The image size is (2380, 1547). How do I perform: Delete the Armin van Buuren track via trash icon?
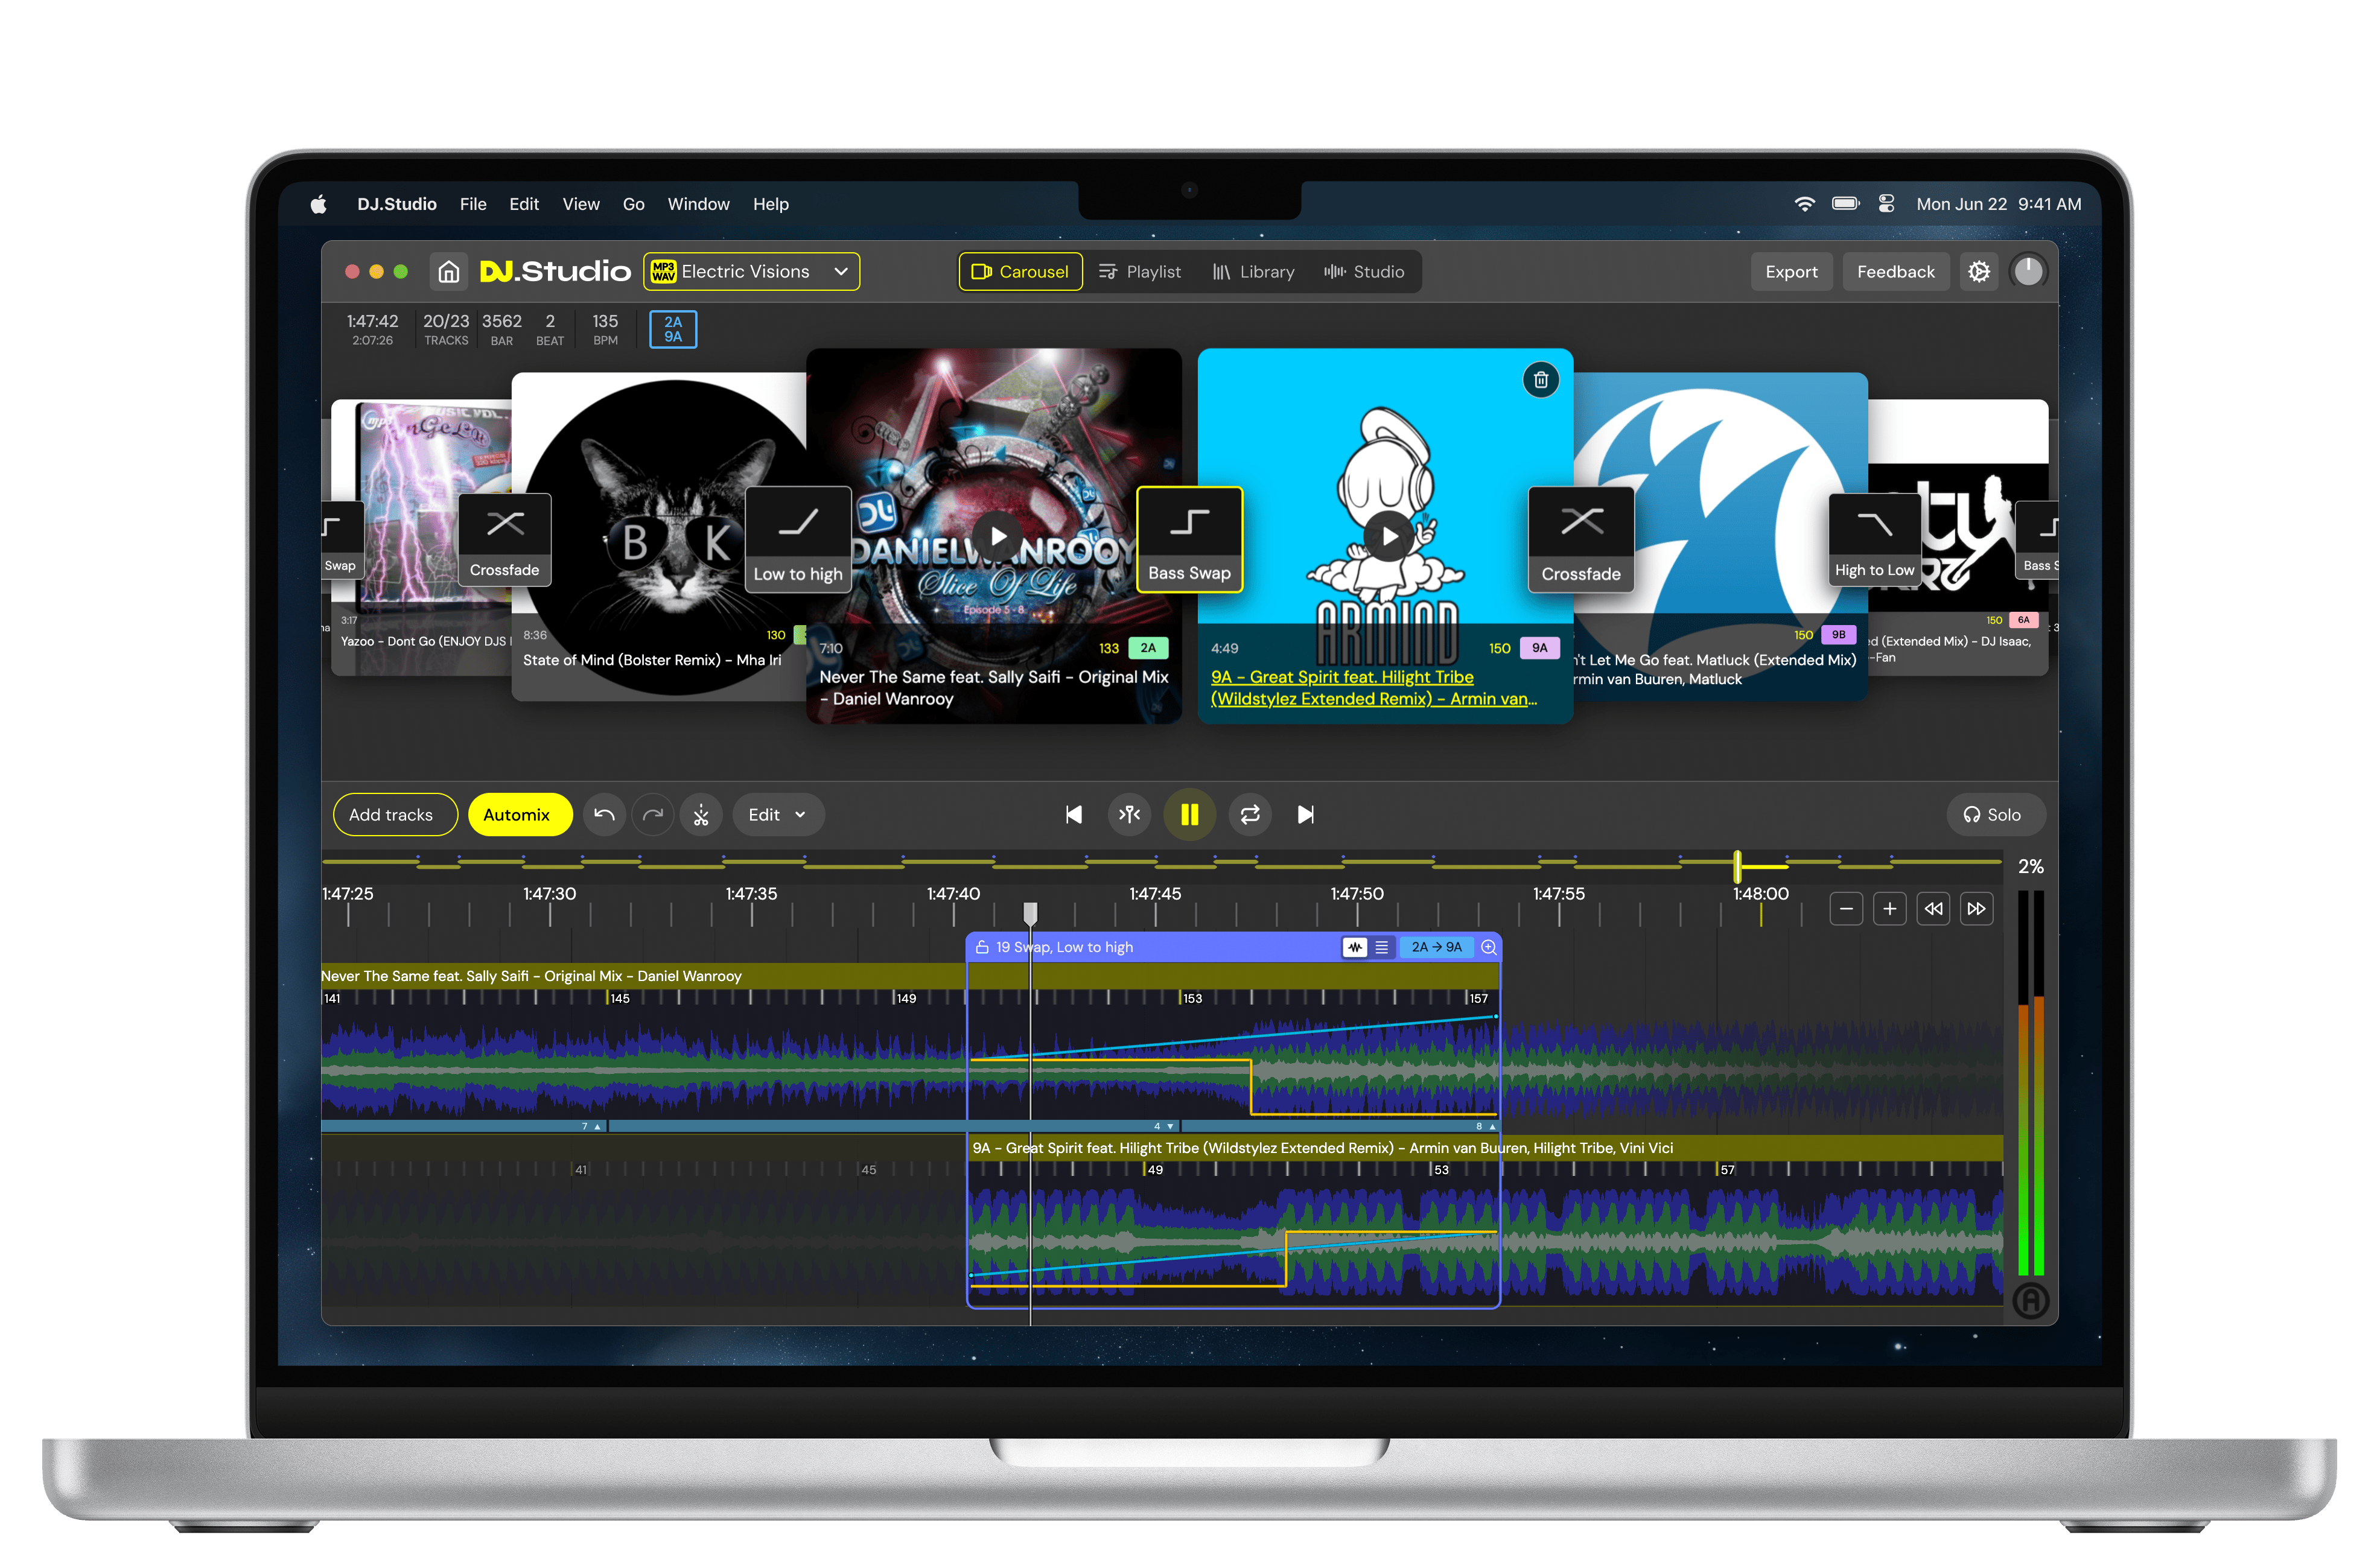click(x=1541, y=380)
